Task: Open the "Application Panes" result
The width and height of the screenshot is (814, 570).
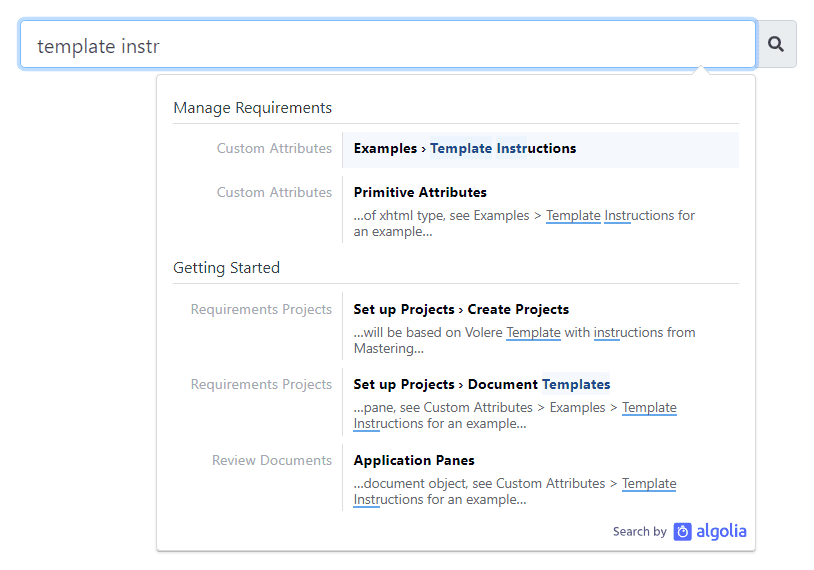Action: tap(414, 460)
